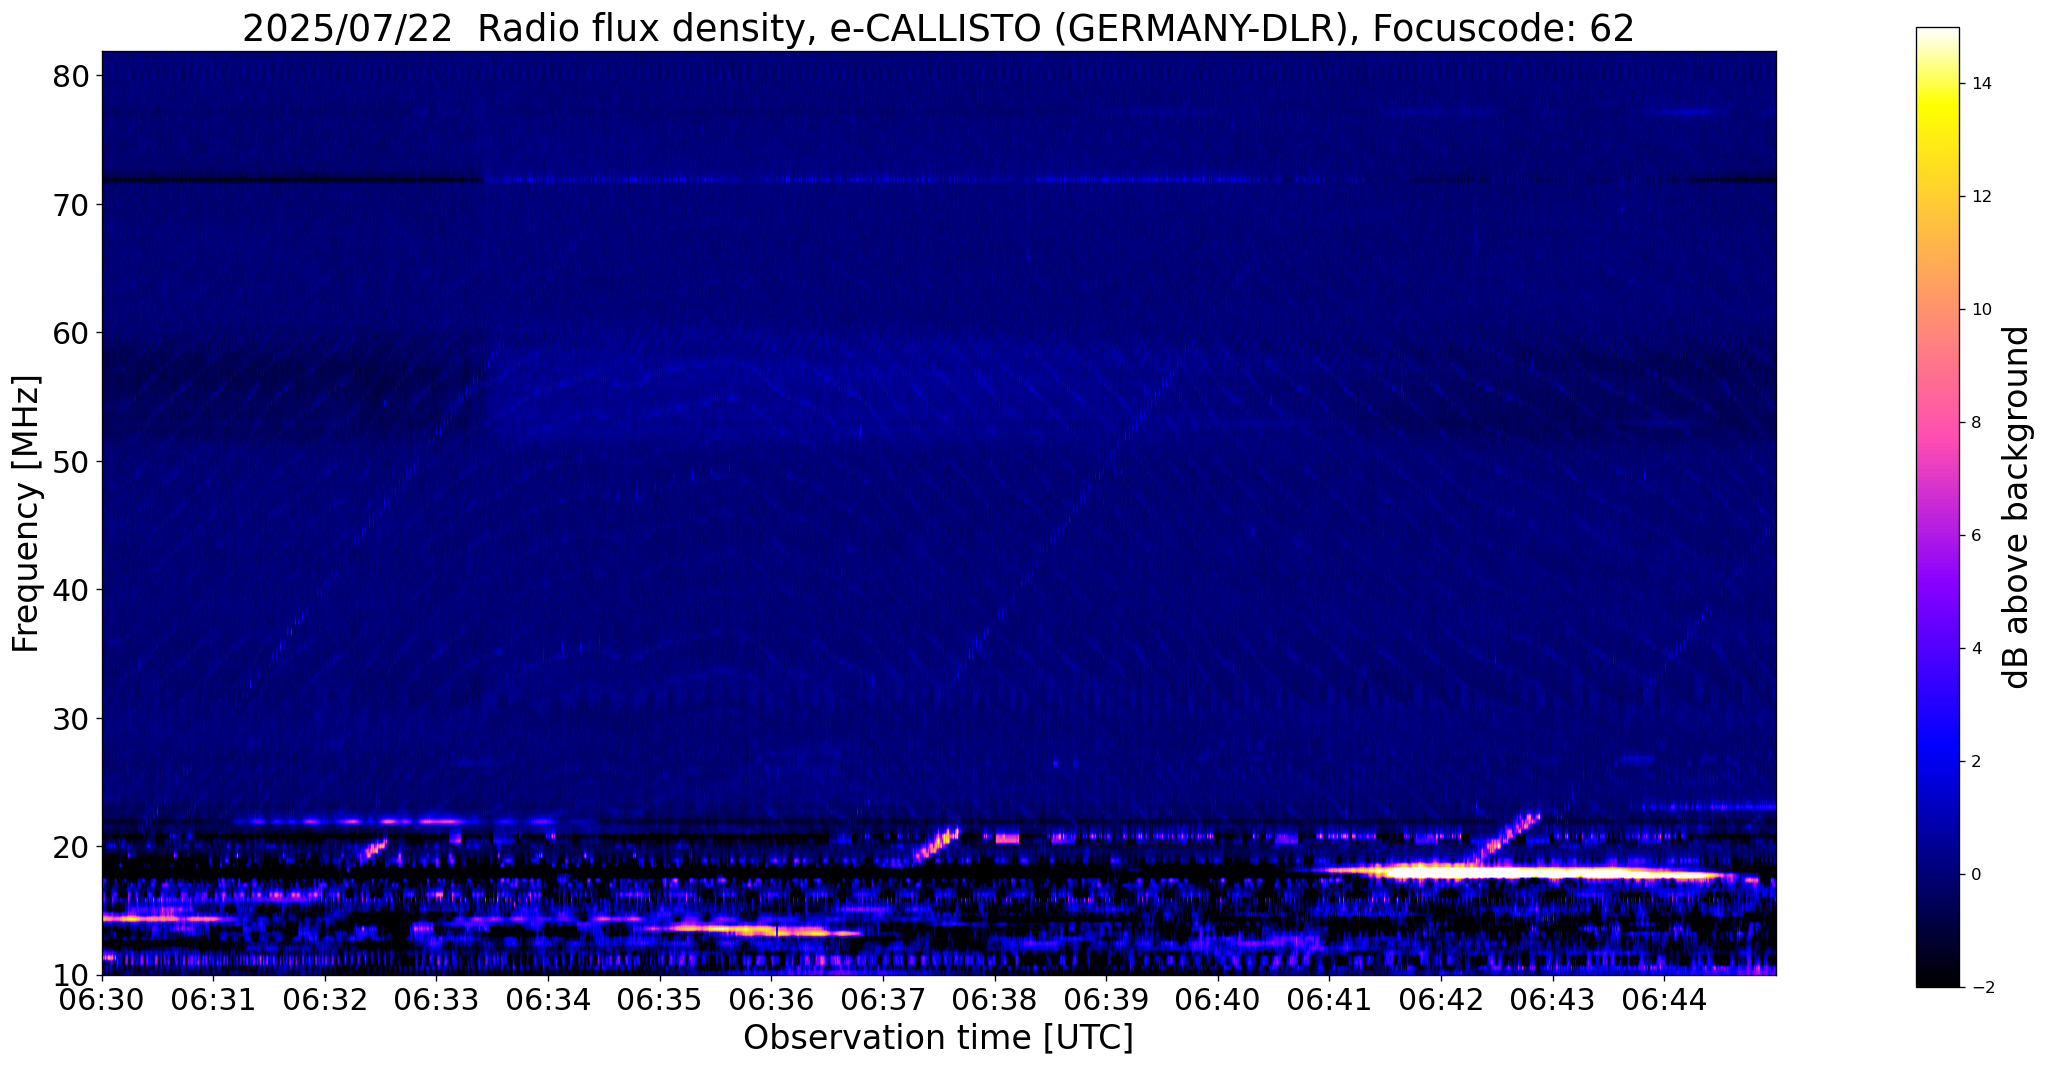Click the 14 value on the colorbar
The height and width of the screenshot is (1067, 2047).
1980,83
